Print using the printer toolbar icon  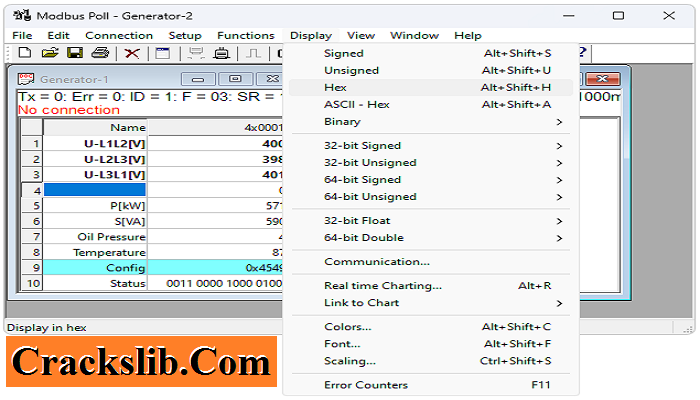point(100,53)
